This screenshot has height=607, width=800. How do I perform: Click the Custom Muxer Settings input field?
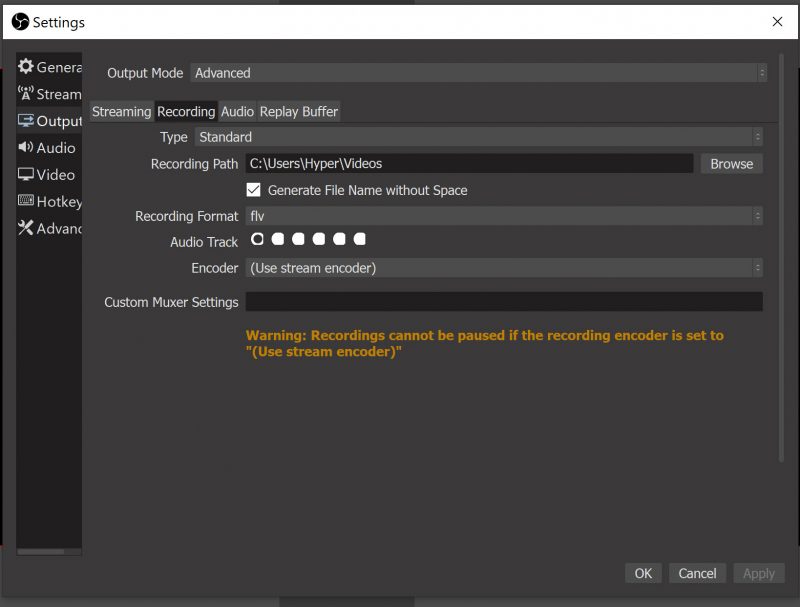[x=504, y=302]
